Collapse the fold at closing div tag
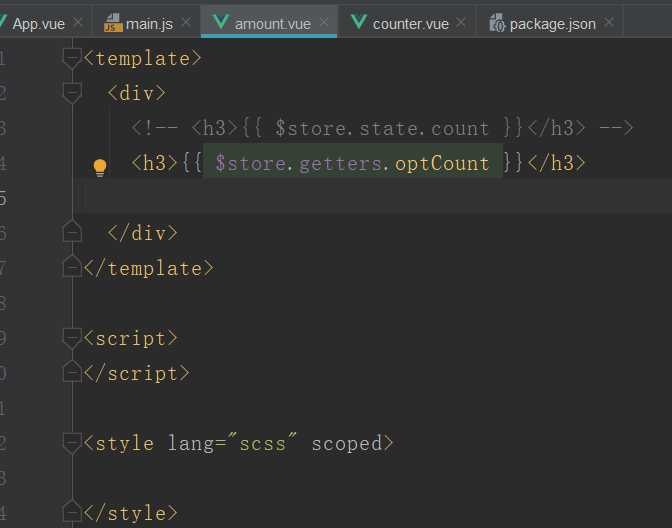The width and height of the screenshot is (672, 528). coord(72,231)
